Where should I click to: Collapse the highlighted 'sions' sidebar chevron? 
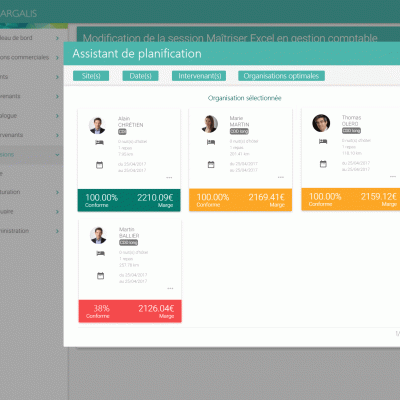57,155
